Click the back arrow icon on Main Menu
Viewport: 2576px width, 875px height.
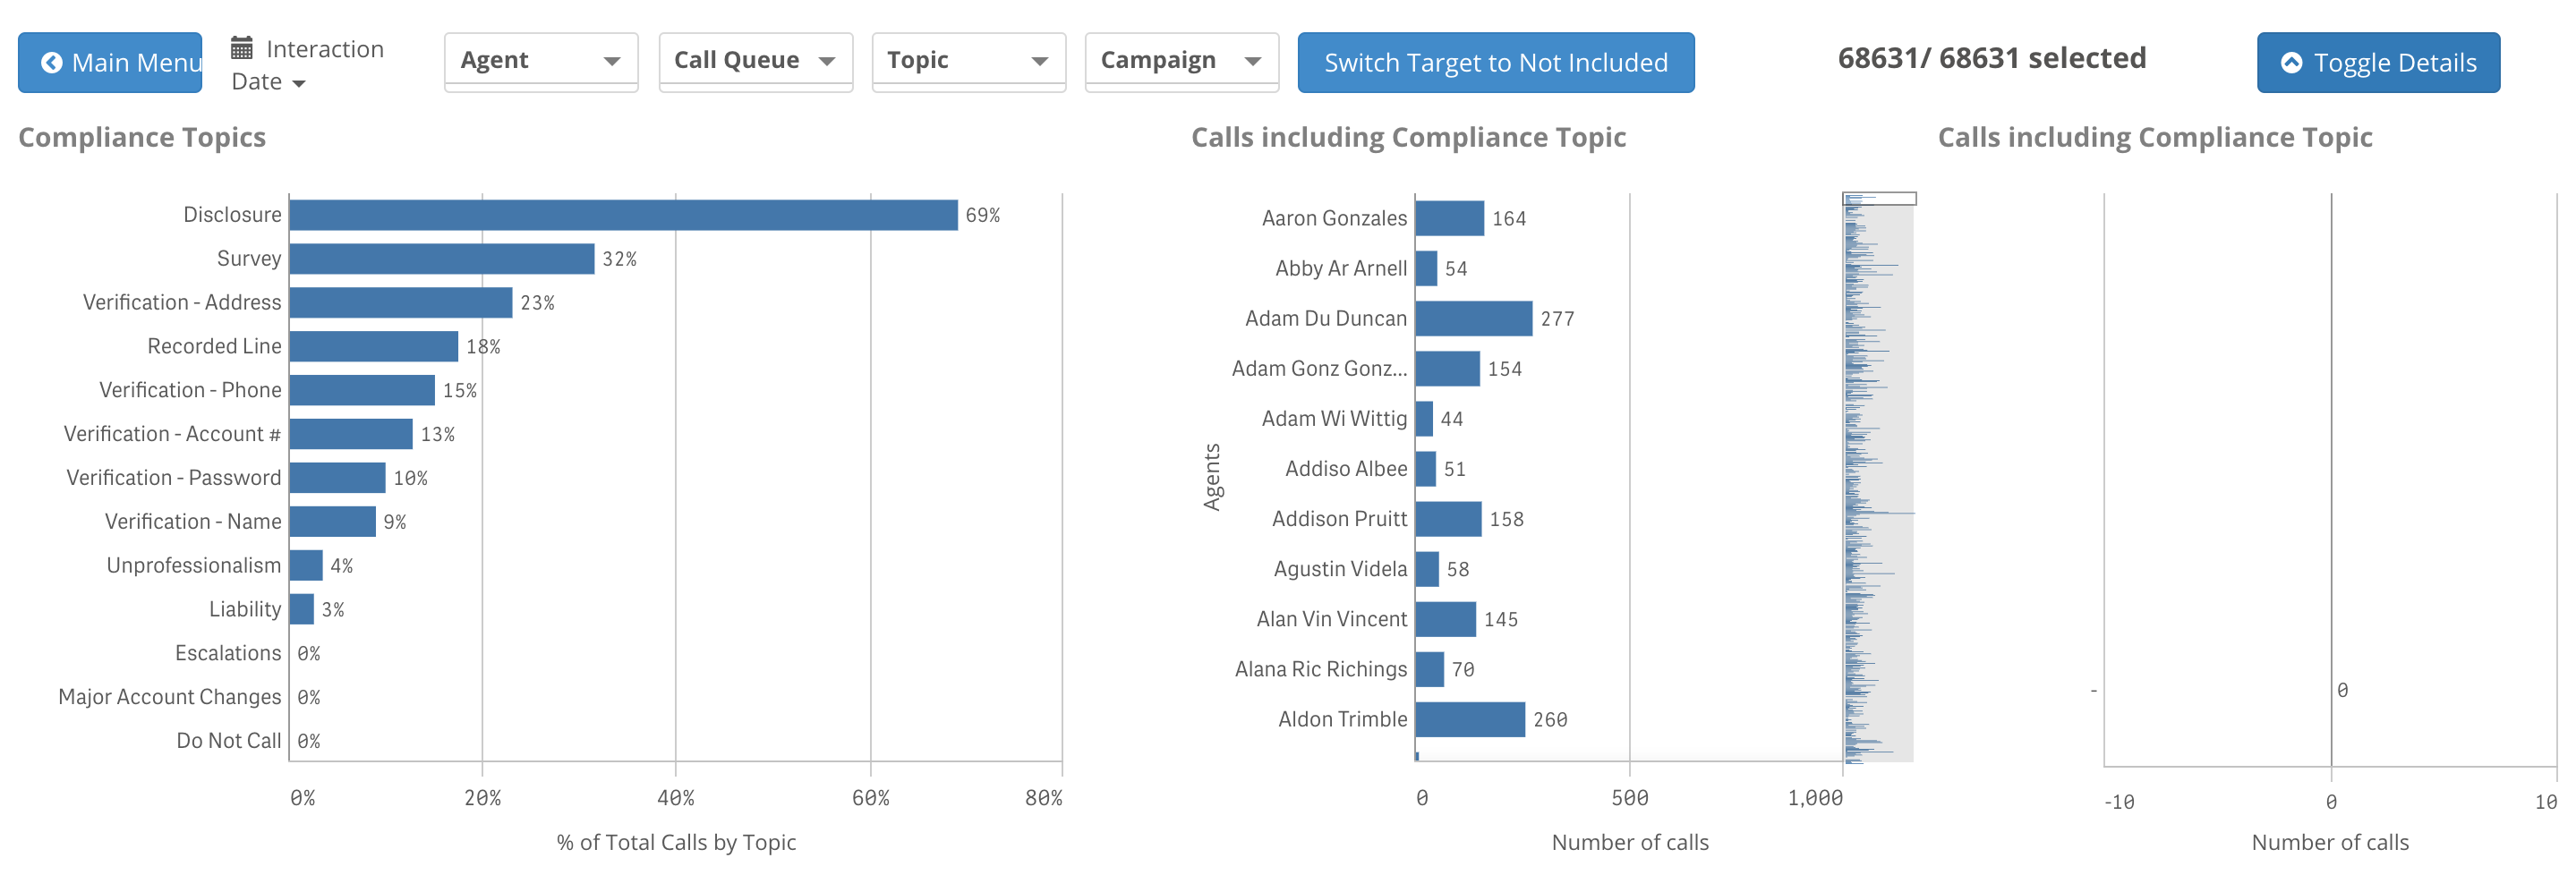[x=51, y=63]
